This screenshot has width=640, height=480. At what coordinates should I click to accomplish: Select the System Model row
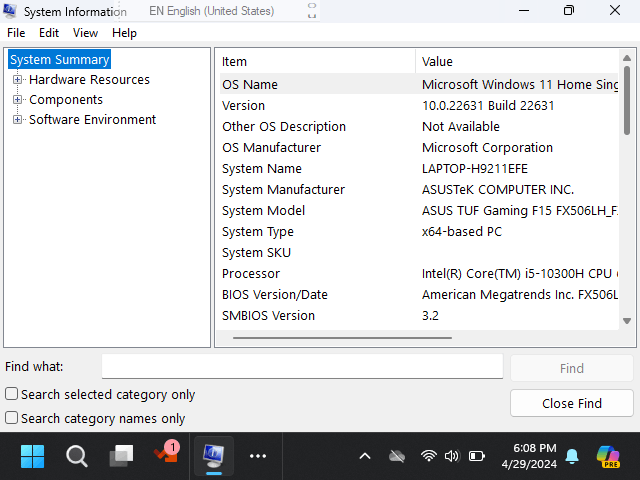(419, 211)
